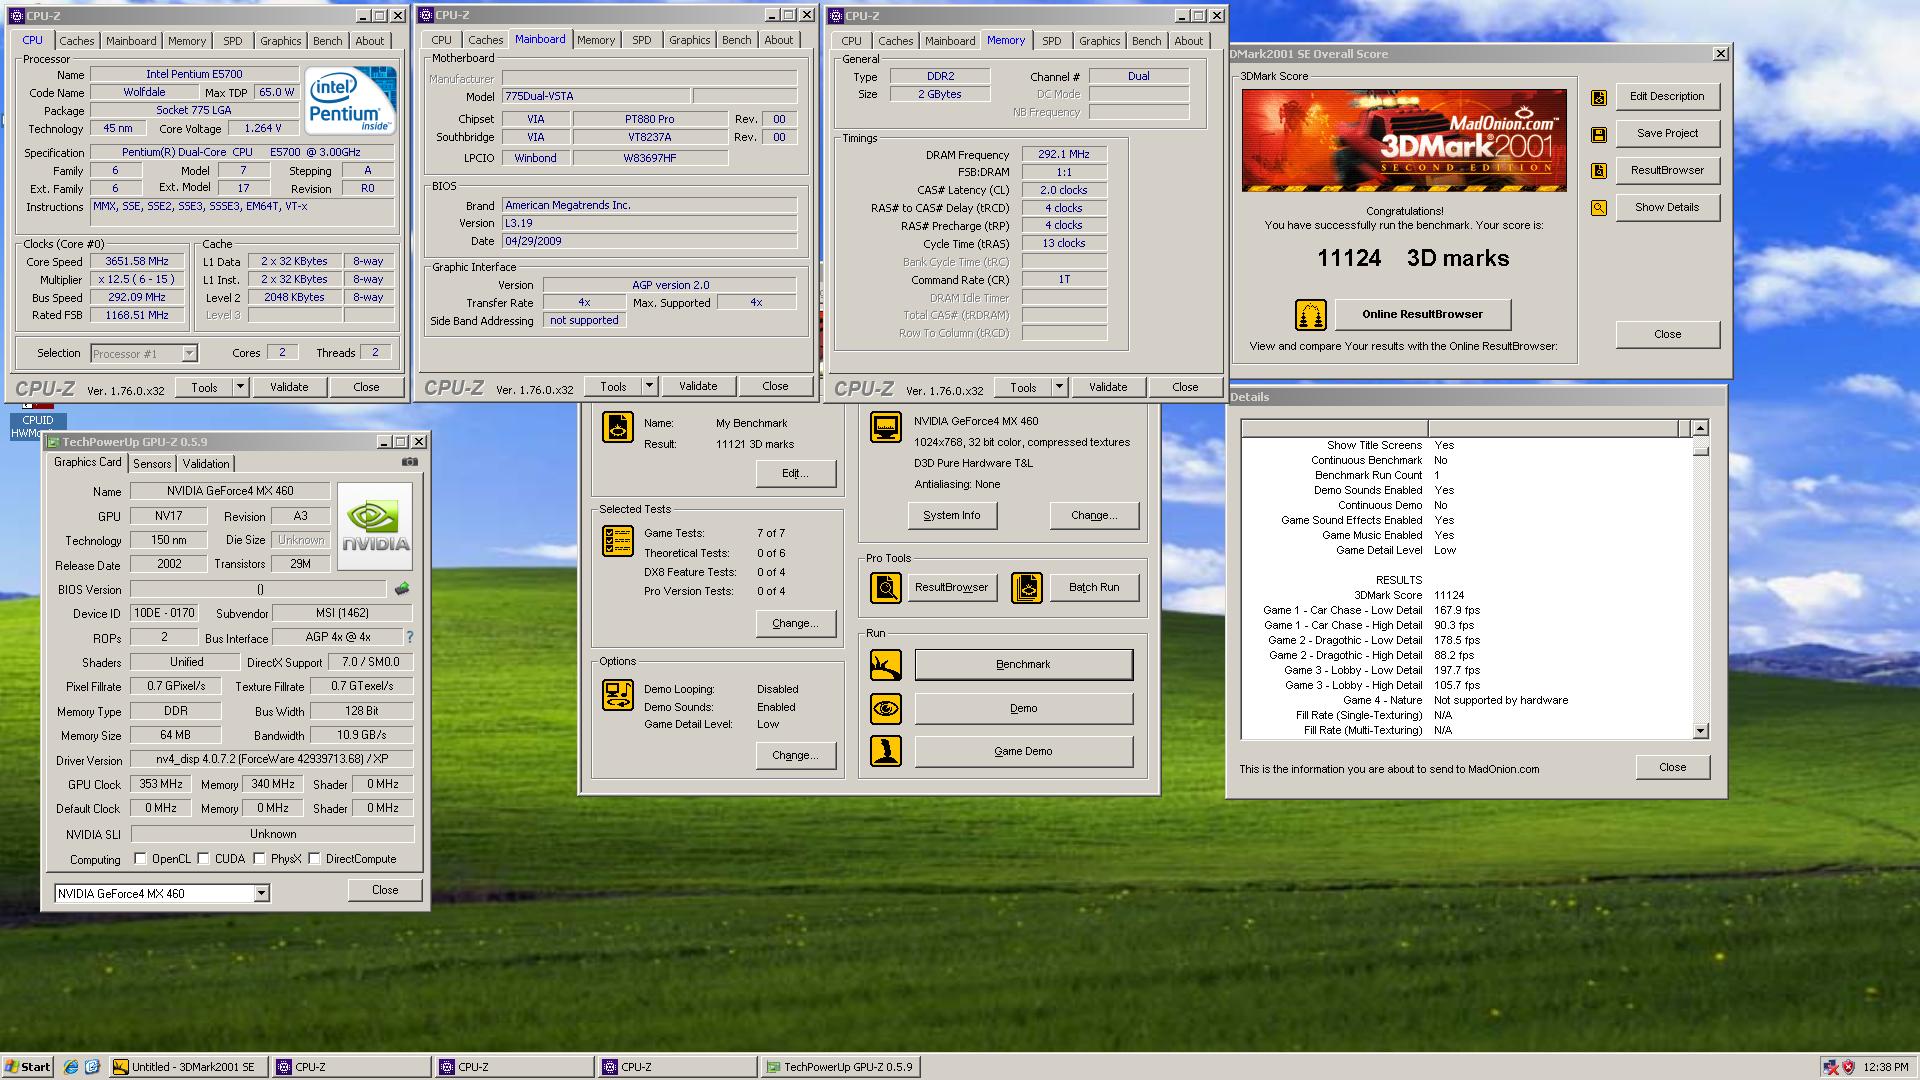Click the Details list scroll down arrow
The width and height of the screenshot is (1920, 1080).
tap(1701, 731)
